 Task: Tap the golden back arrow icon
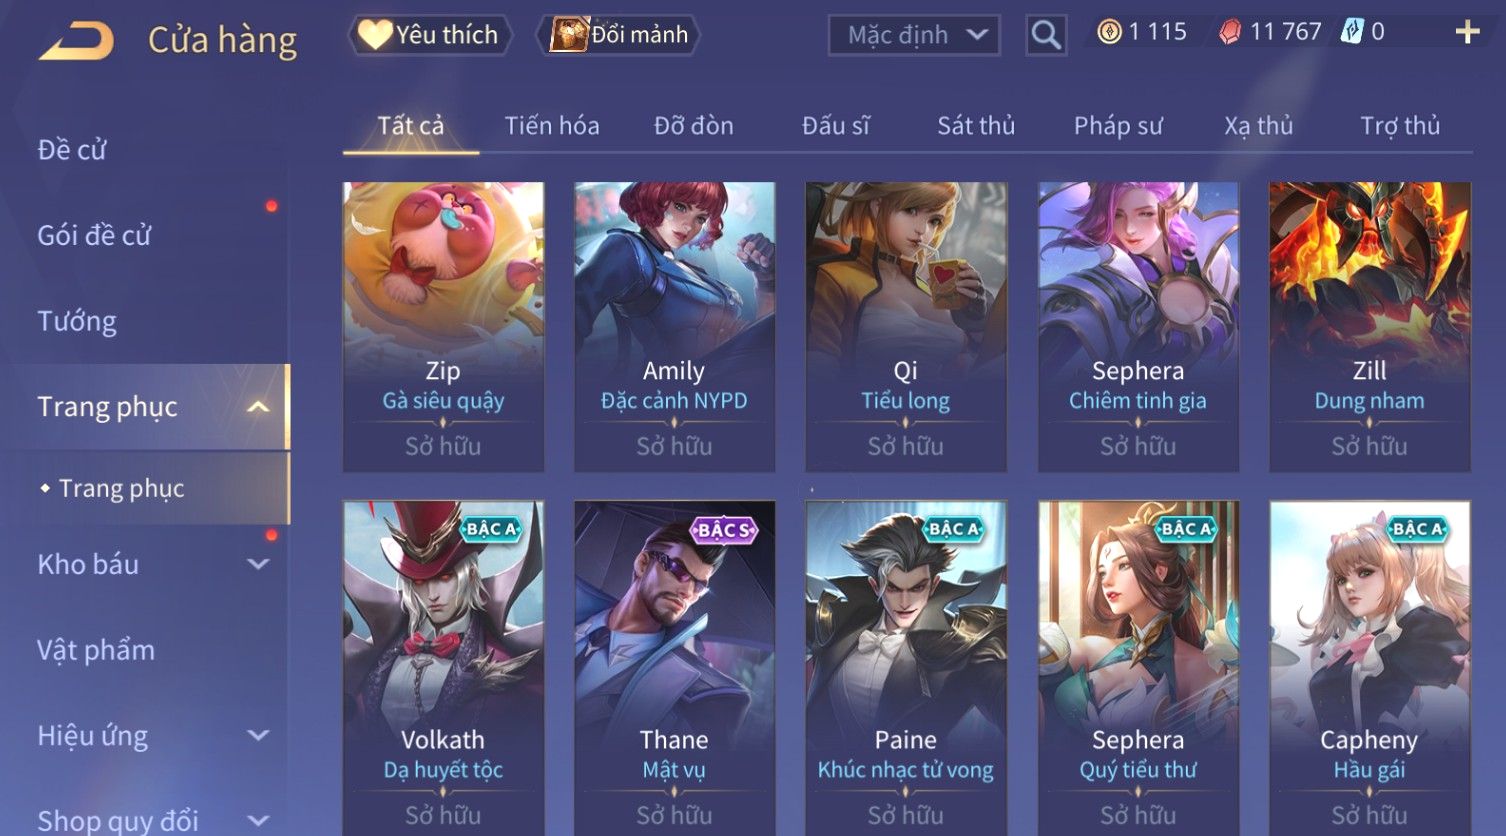(76, 42)
